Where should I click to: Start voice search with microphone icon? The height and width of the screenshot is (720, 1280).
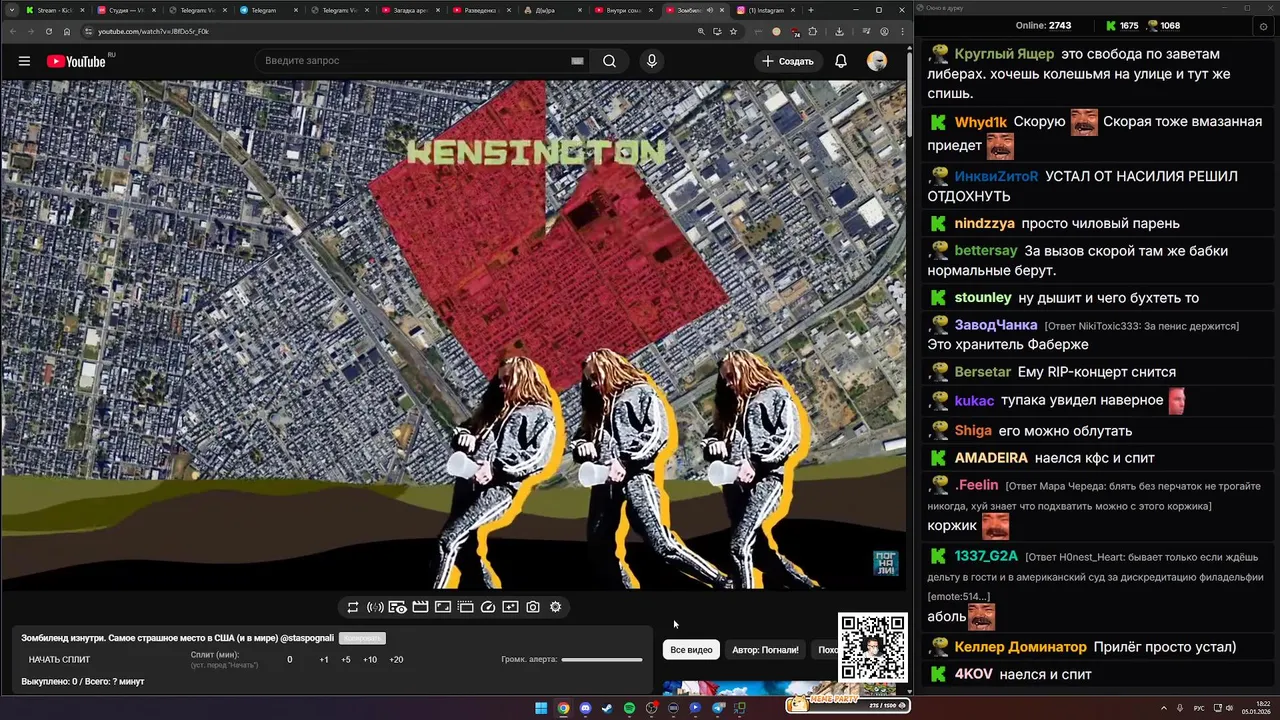(652, 61)
